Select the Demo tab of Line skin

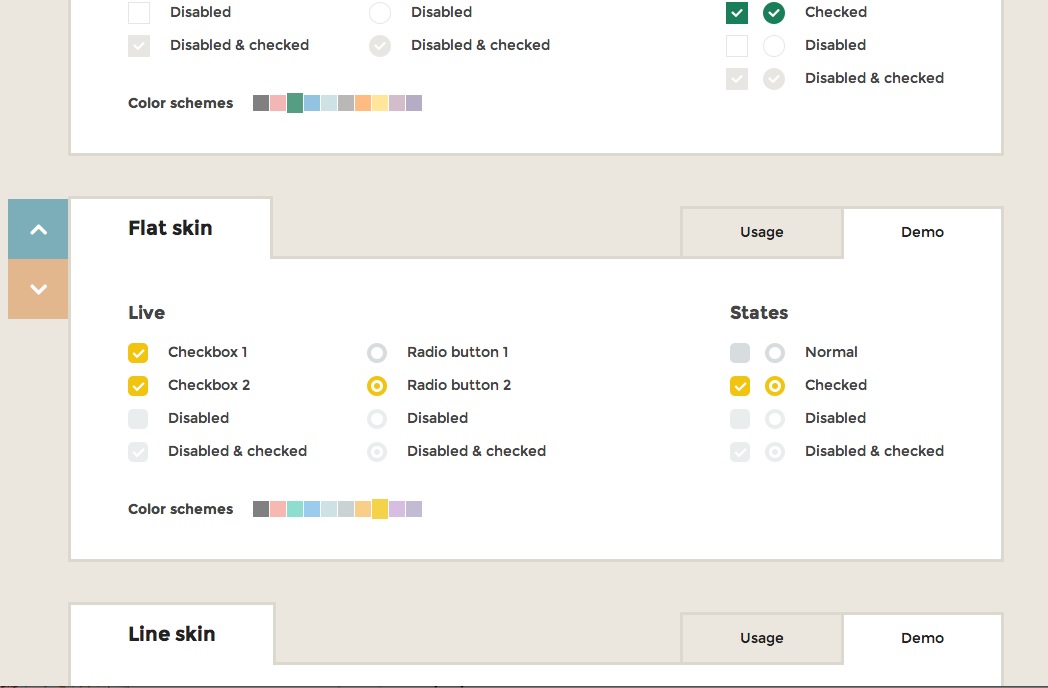(x=922, y=638)
